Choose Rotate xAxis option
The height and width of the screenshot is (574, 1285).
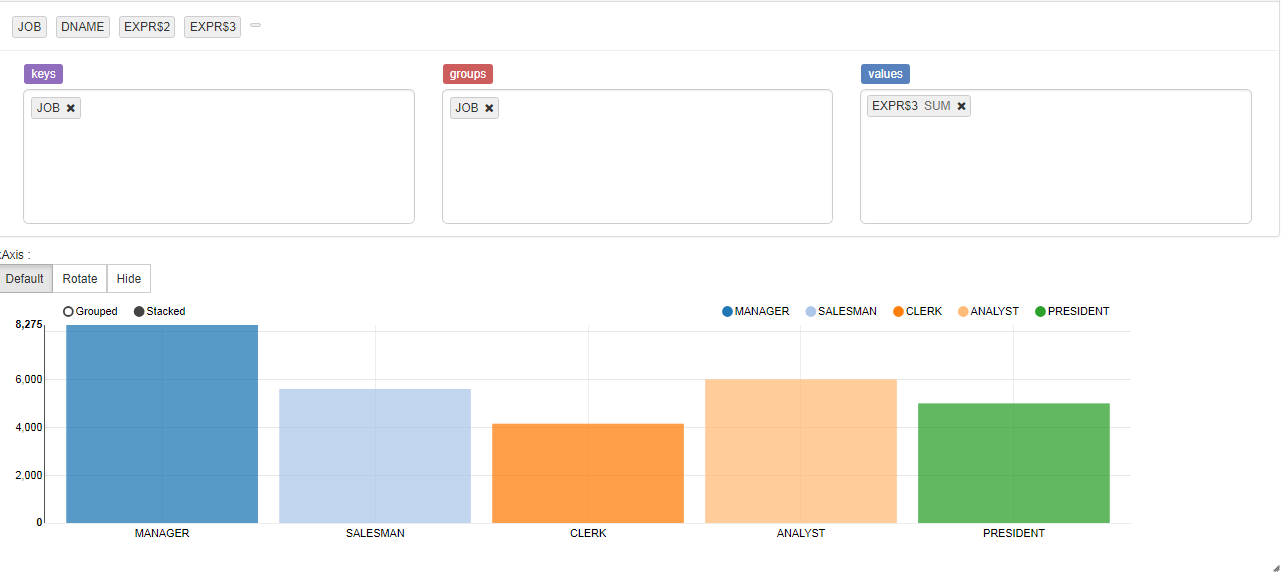(80, 279)
